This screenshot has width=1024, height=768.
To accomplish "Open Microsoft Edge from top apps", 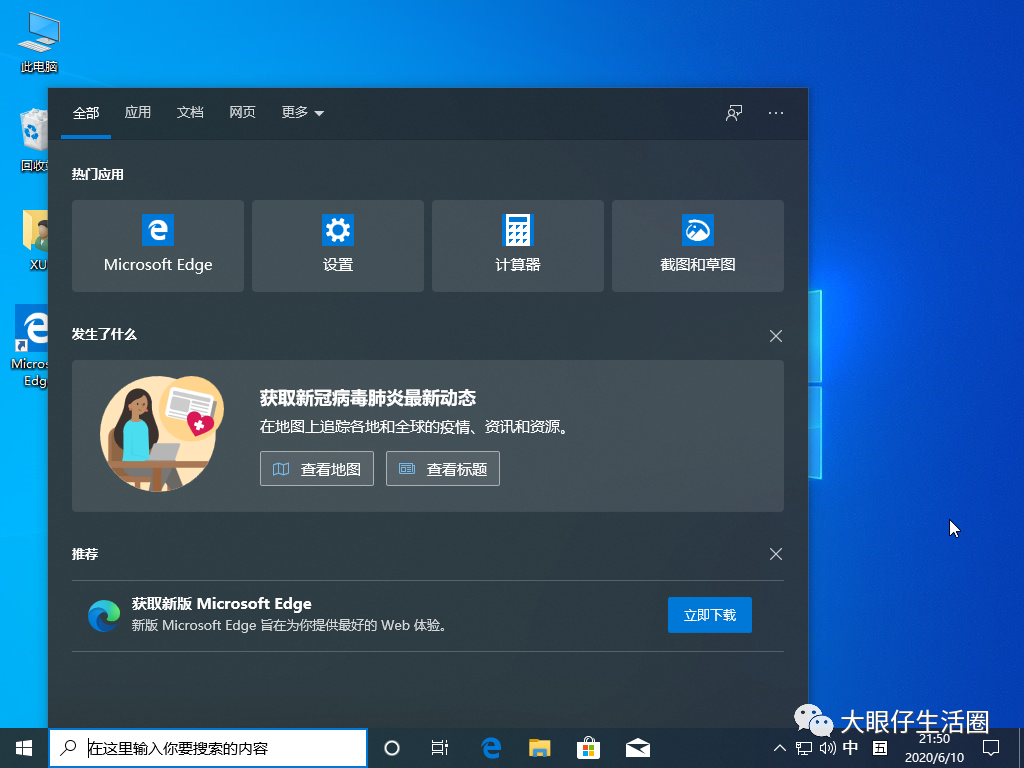I will coord(158,246).
